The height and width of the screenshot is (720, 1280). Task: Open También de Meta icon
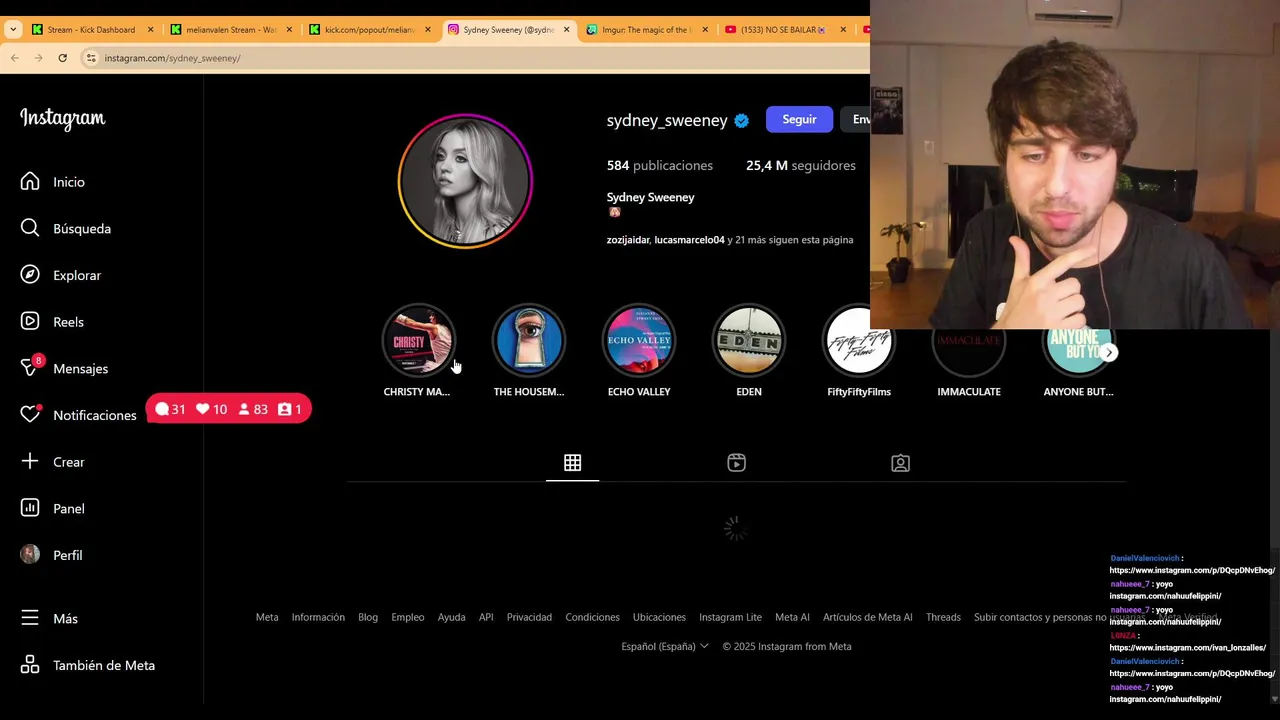(x=30, y=665)
